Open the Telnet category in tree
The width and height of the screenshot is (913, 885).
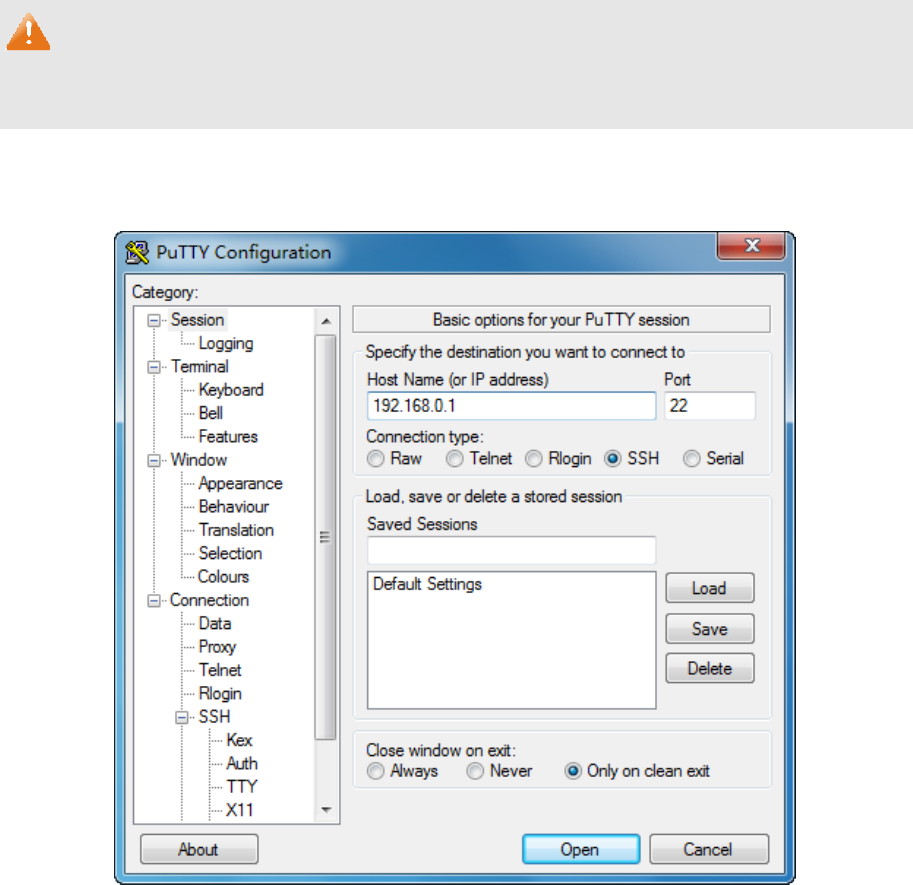point(220,670)
